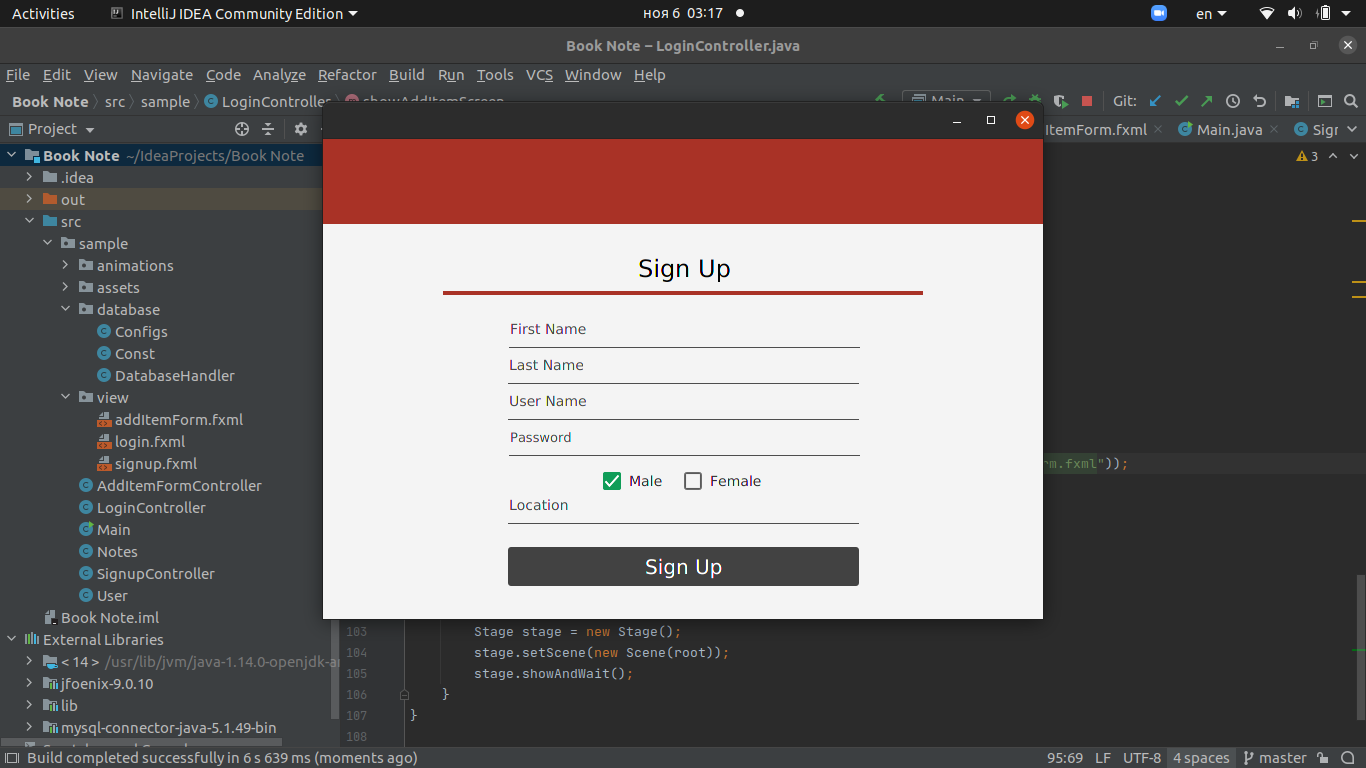Commit changes using the green checkmark icon
Viewport: 1366px width, 768px height.
(1182, 100)
